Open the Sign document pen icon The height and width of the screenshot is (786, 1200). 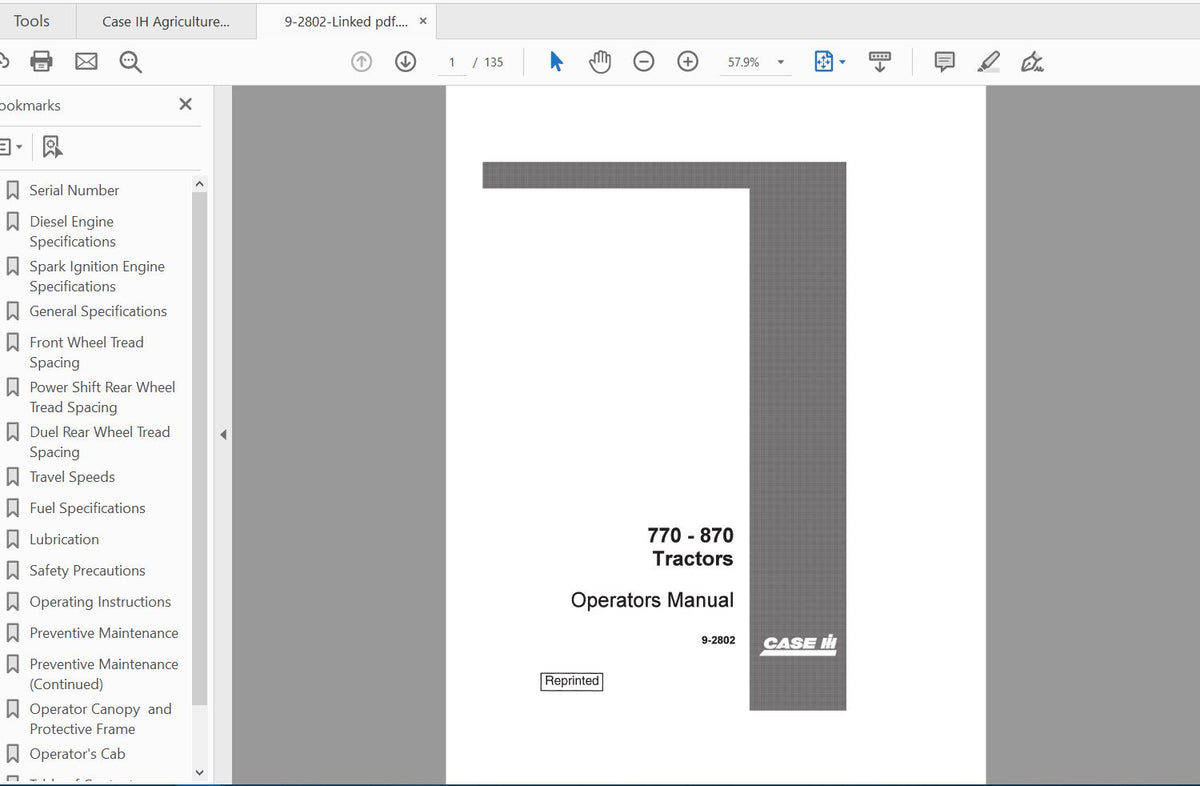[x=1032, y=62]
